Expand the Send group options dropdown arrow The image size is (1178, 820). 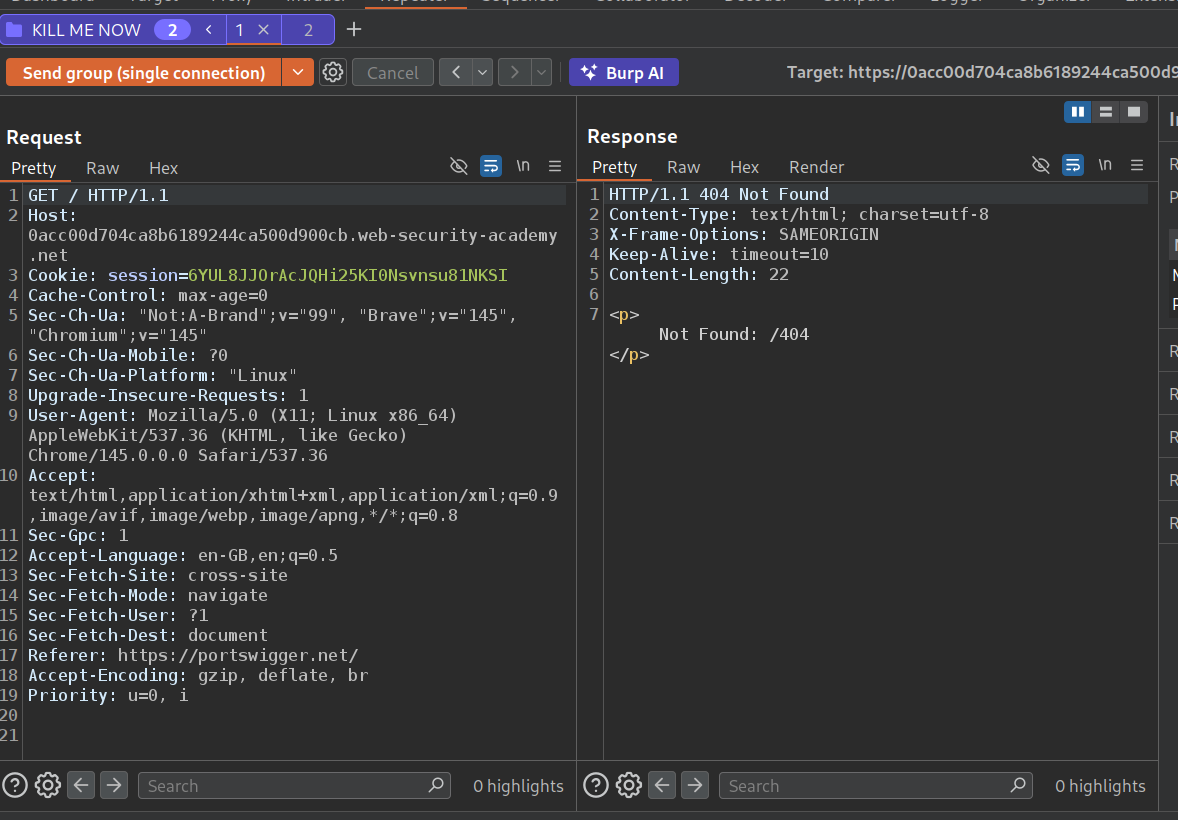pyautogui.click(x=297, y=73)
